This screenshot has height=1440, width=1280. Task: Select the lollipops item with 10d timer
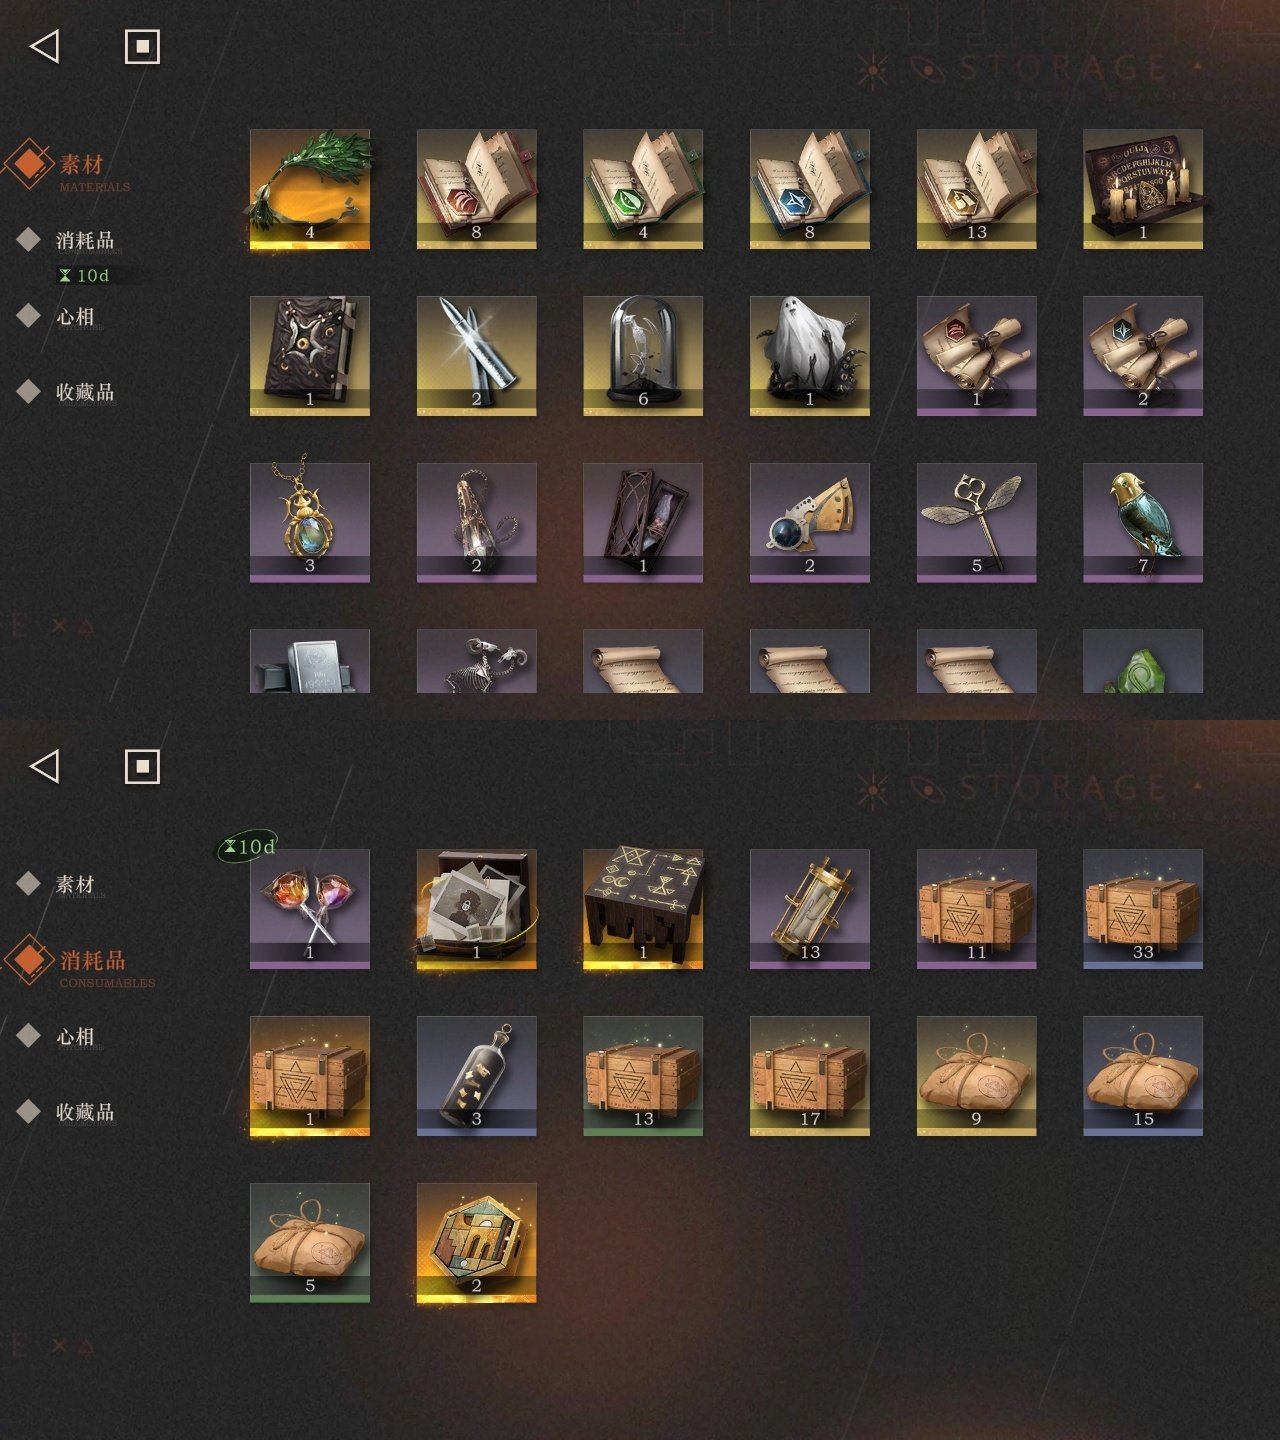pyautogui.click(x=310, y=909)
